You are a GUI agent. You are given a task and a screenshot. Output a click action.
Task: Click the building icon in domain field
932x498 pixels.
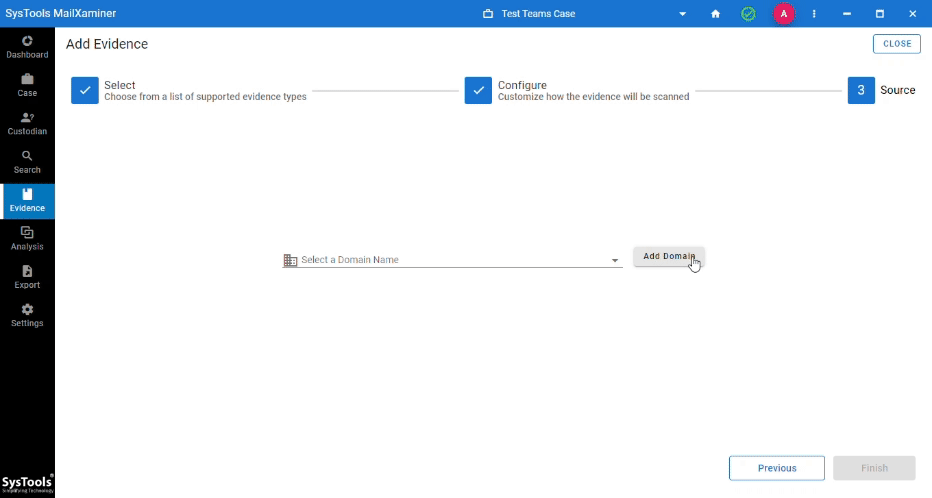pyautogui.click(x=290, y=260)
